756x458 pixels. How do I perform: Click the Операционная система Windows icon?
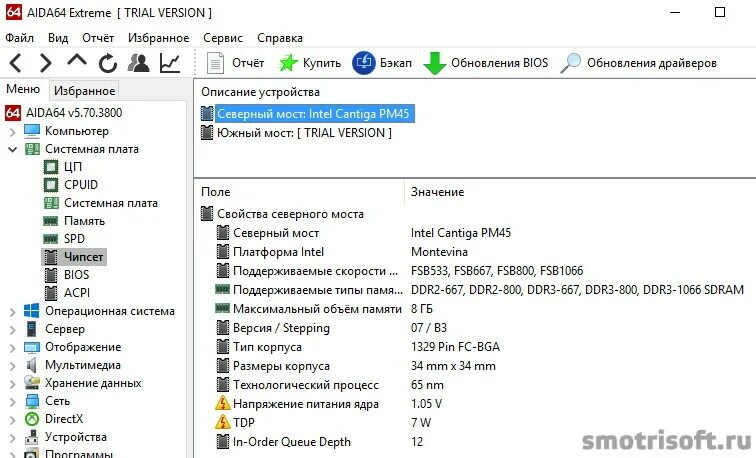(32, 311)
